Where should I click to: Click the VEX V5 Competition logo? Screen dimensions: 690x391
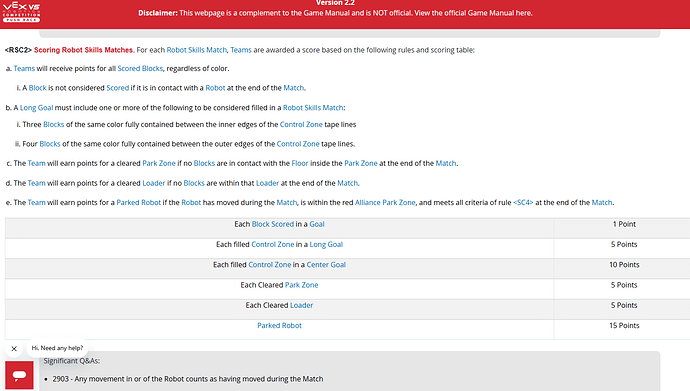pos(21,12)
